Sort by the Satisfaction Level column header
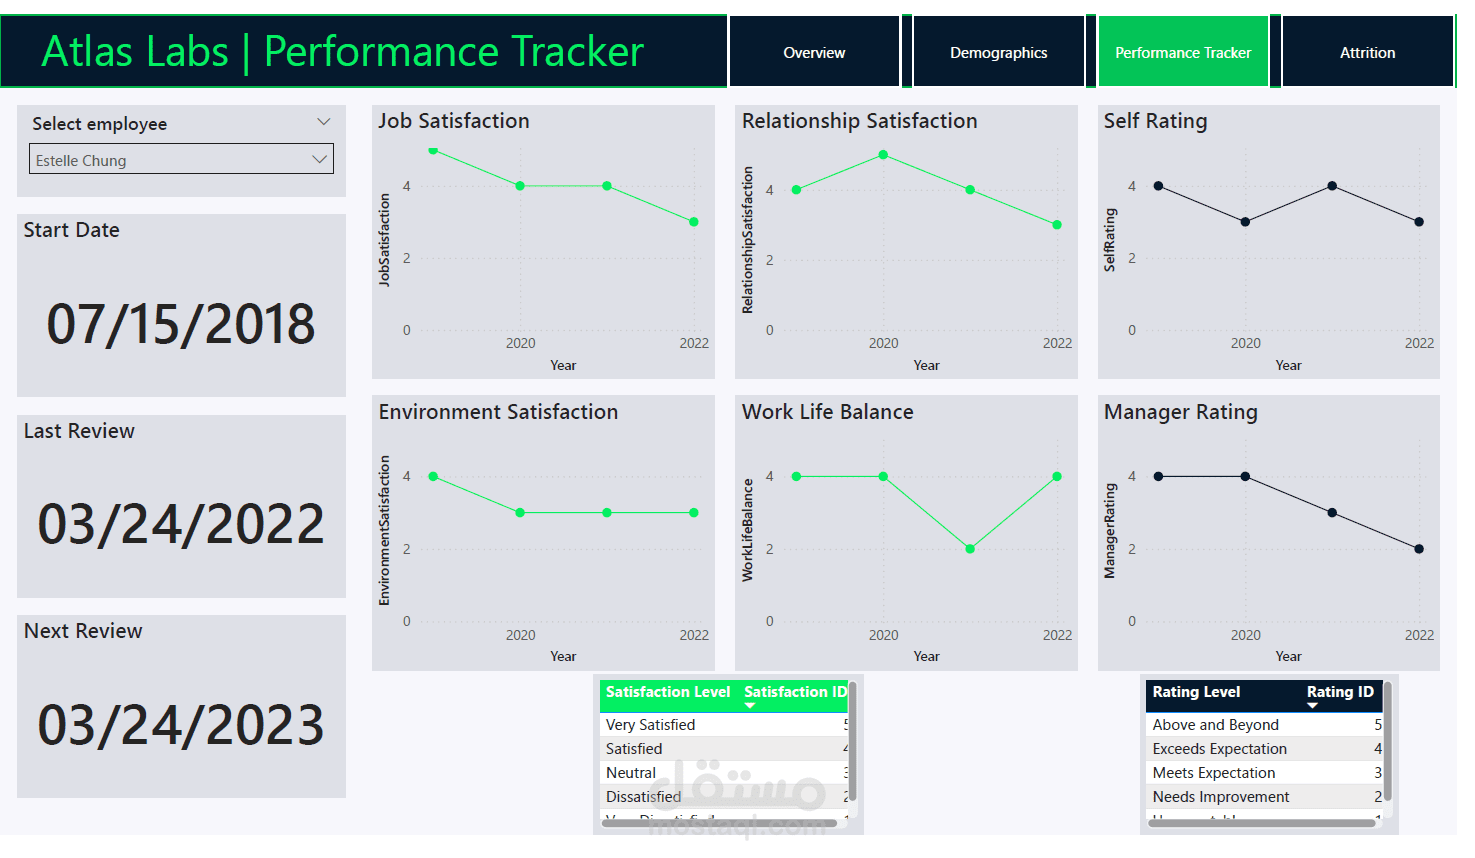The image size is (1475, 858). [667, 692]
